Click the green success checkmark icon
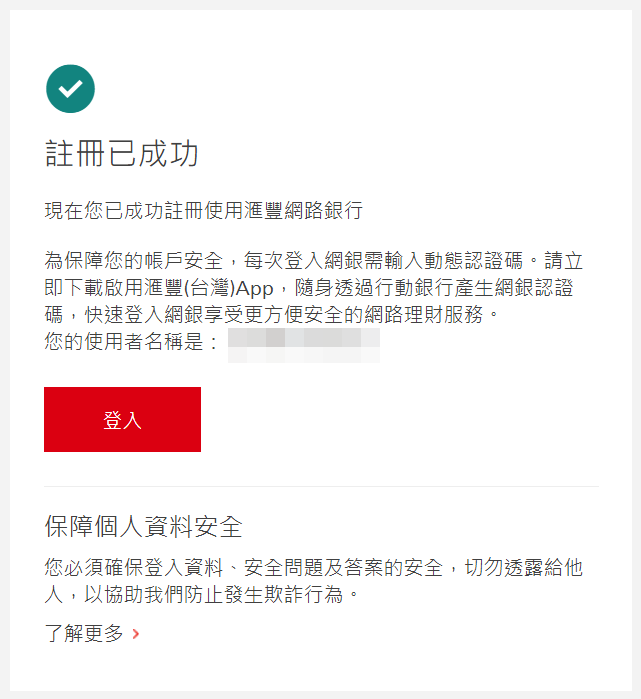641x699 pixels. (70, 89)
